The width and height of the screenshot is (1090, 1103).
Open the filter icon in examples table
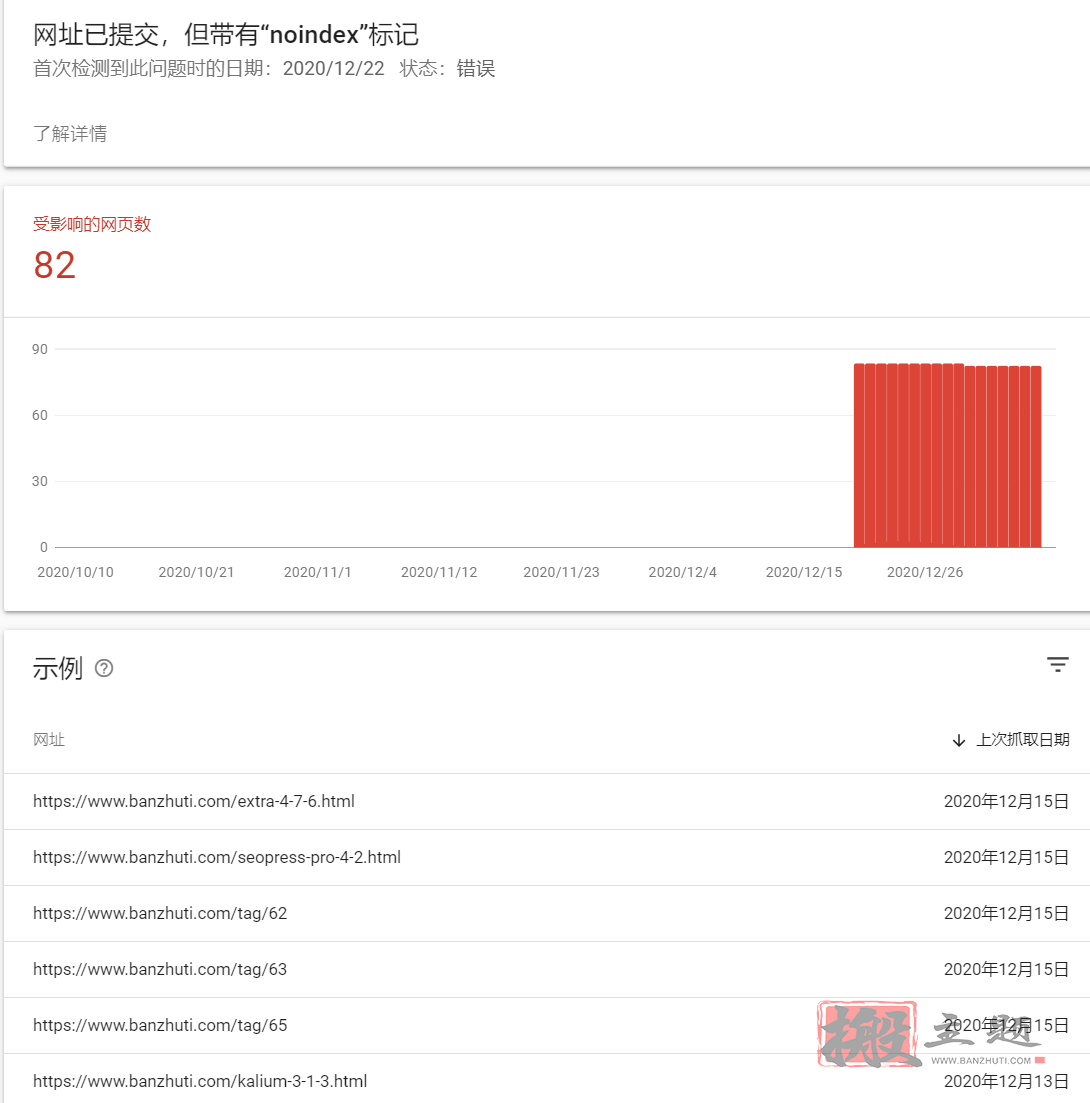click(x=1057, y=665)
